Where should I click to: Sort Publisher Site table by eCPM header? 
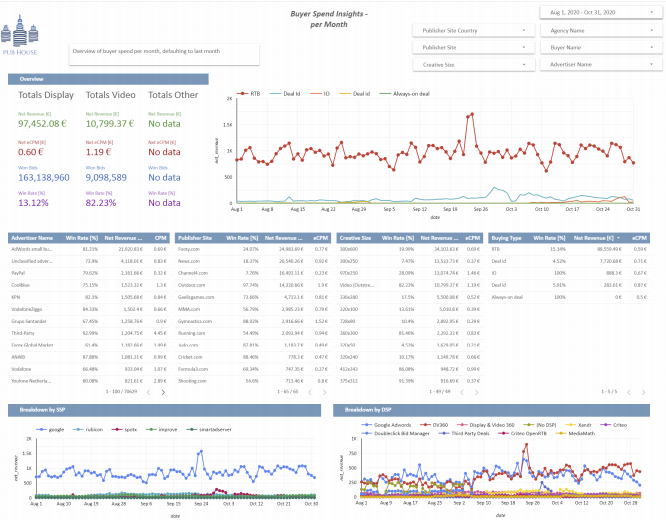pyautogui.click(x=320, y=237)
